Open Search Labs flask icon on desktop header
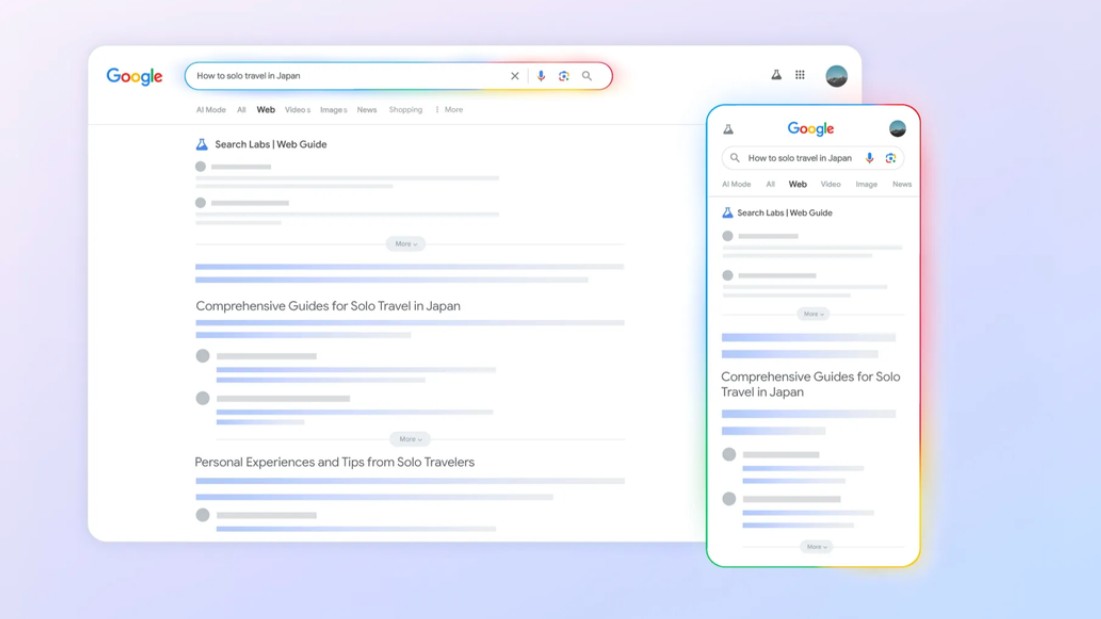Image resolution: width=1101 pixels, height=619 pixels. (x=776, y=74)
